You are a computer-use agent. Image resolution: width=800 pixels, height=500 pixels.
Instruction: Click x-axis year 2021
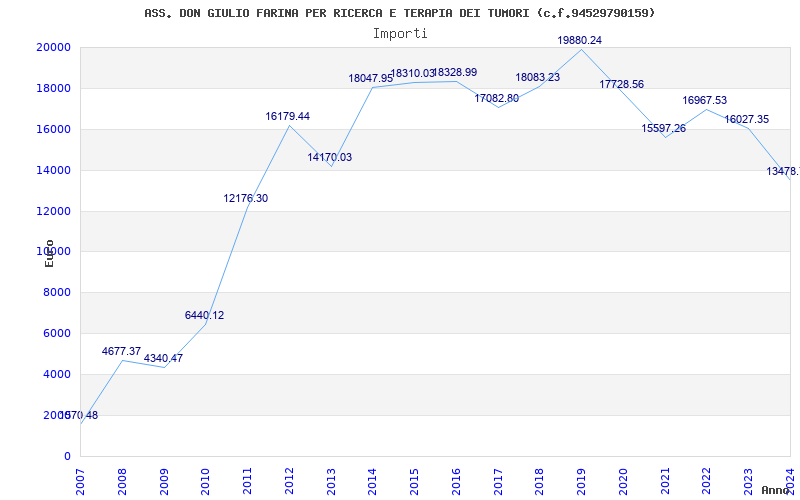click(665, 482)
